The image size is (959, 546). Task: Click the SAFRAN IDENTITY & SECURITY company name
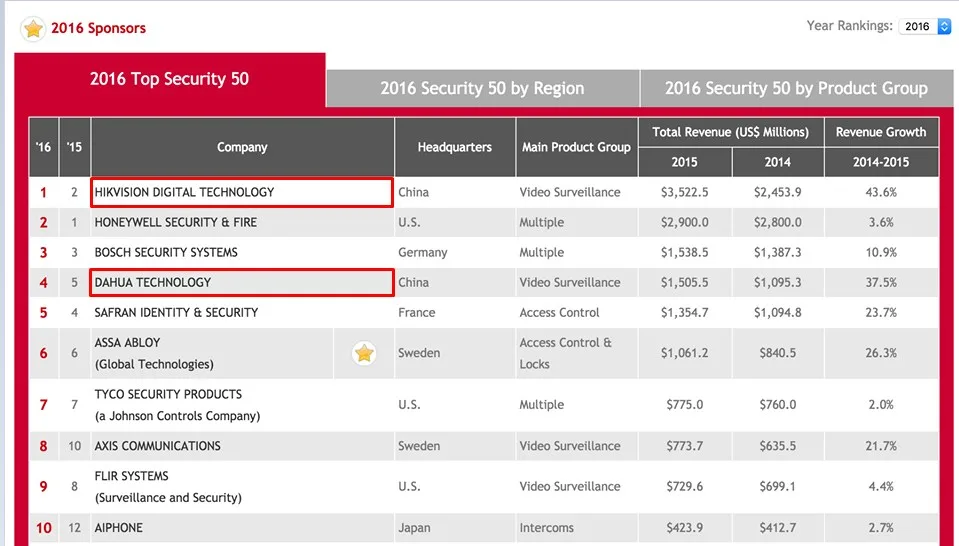coord(176,312)
